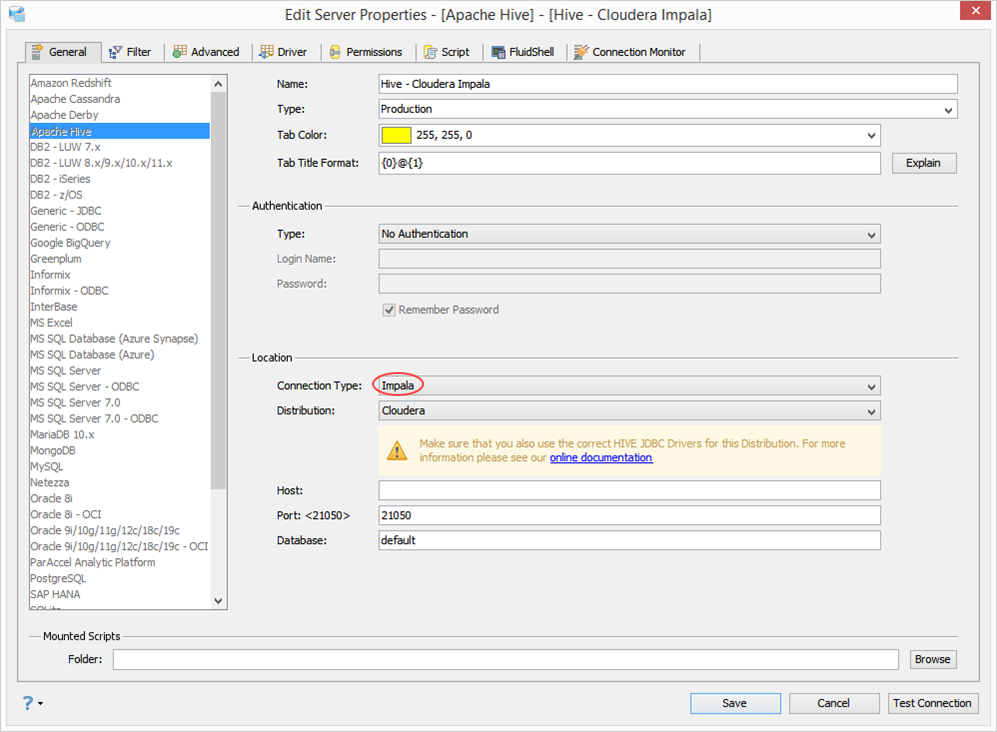Click the Name input field
This screenshot has width=997, height=732.
click(668, 84)
